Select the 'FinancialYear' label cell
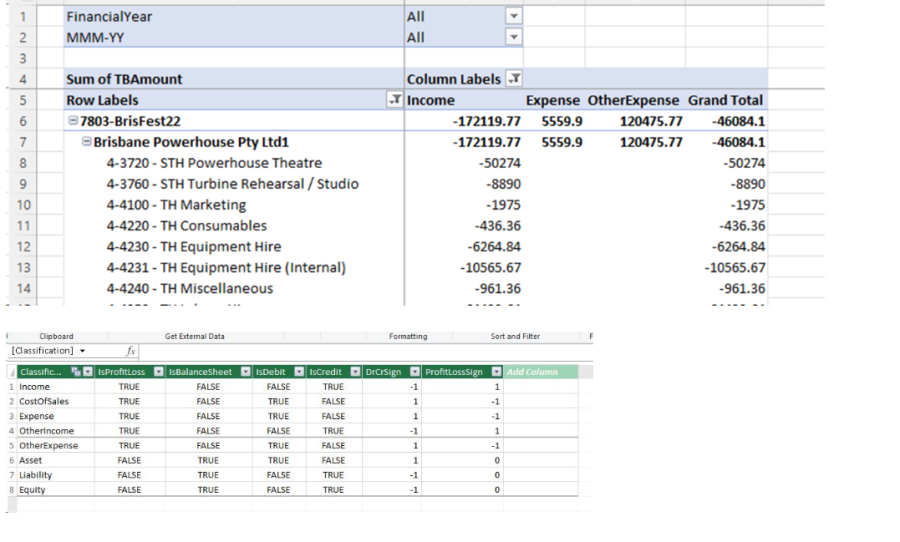The height and width of the screenshot is (542, 900). 234,17
